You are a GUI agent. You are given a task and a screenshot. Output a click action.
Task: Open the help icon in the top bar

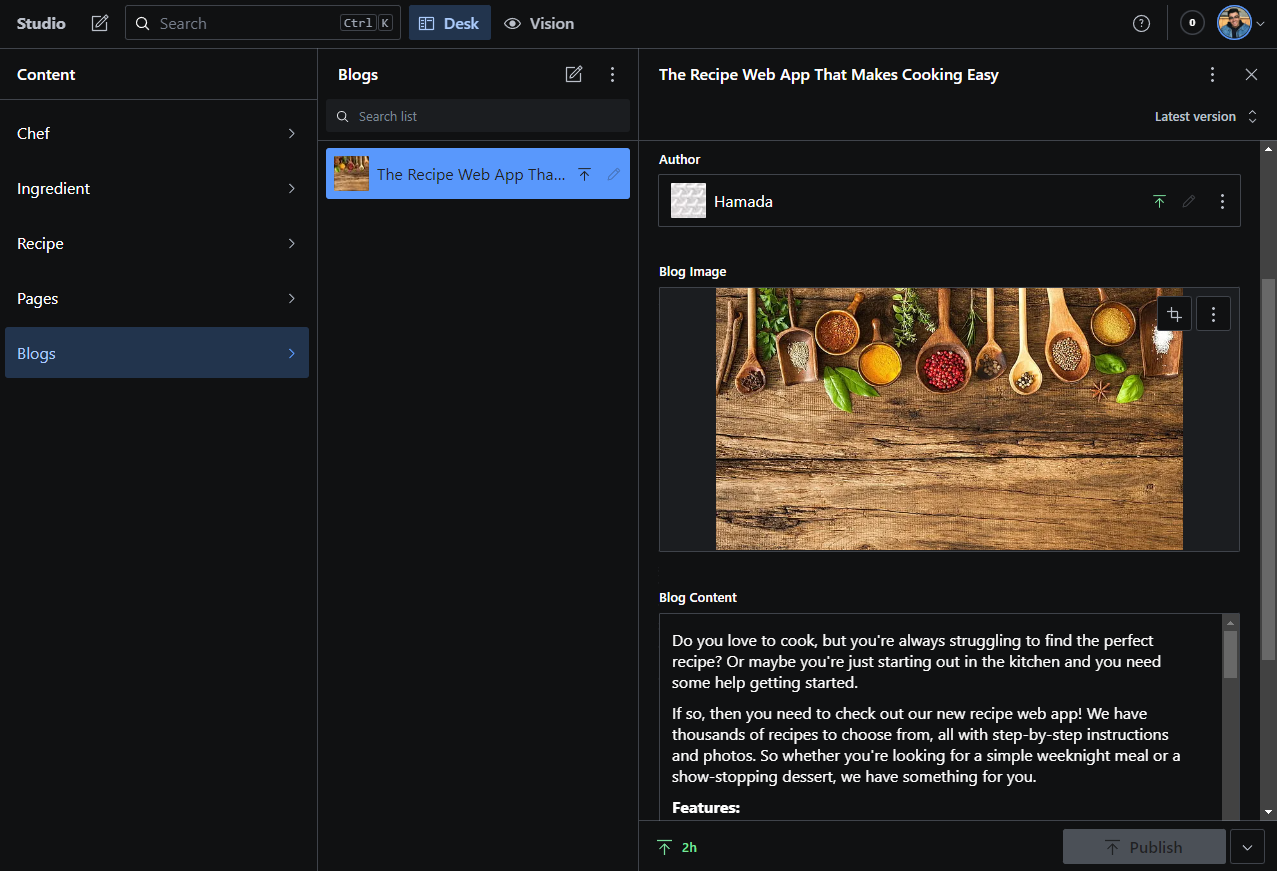pos(1141,23)
